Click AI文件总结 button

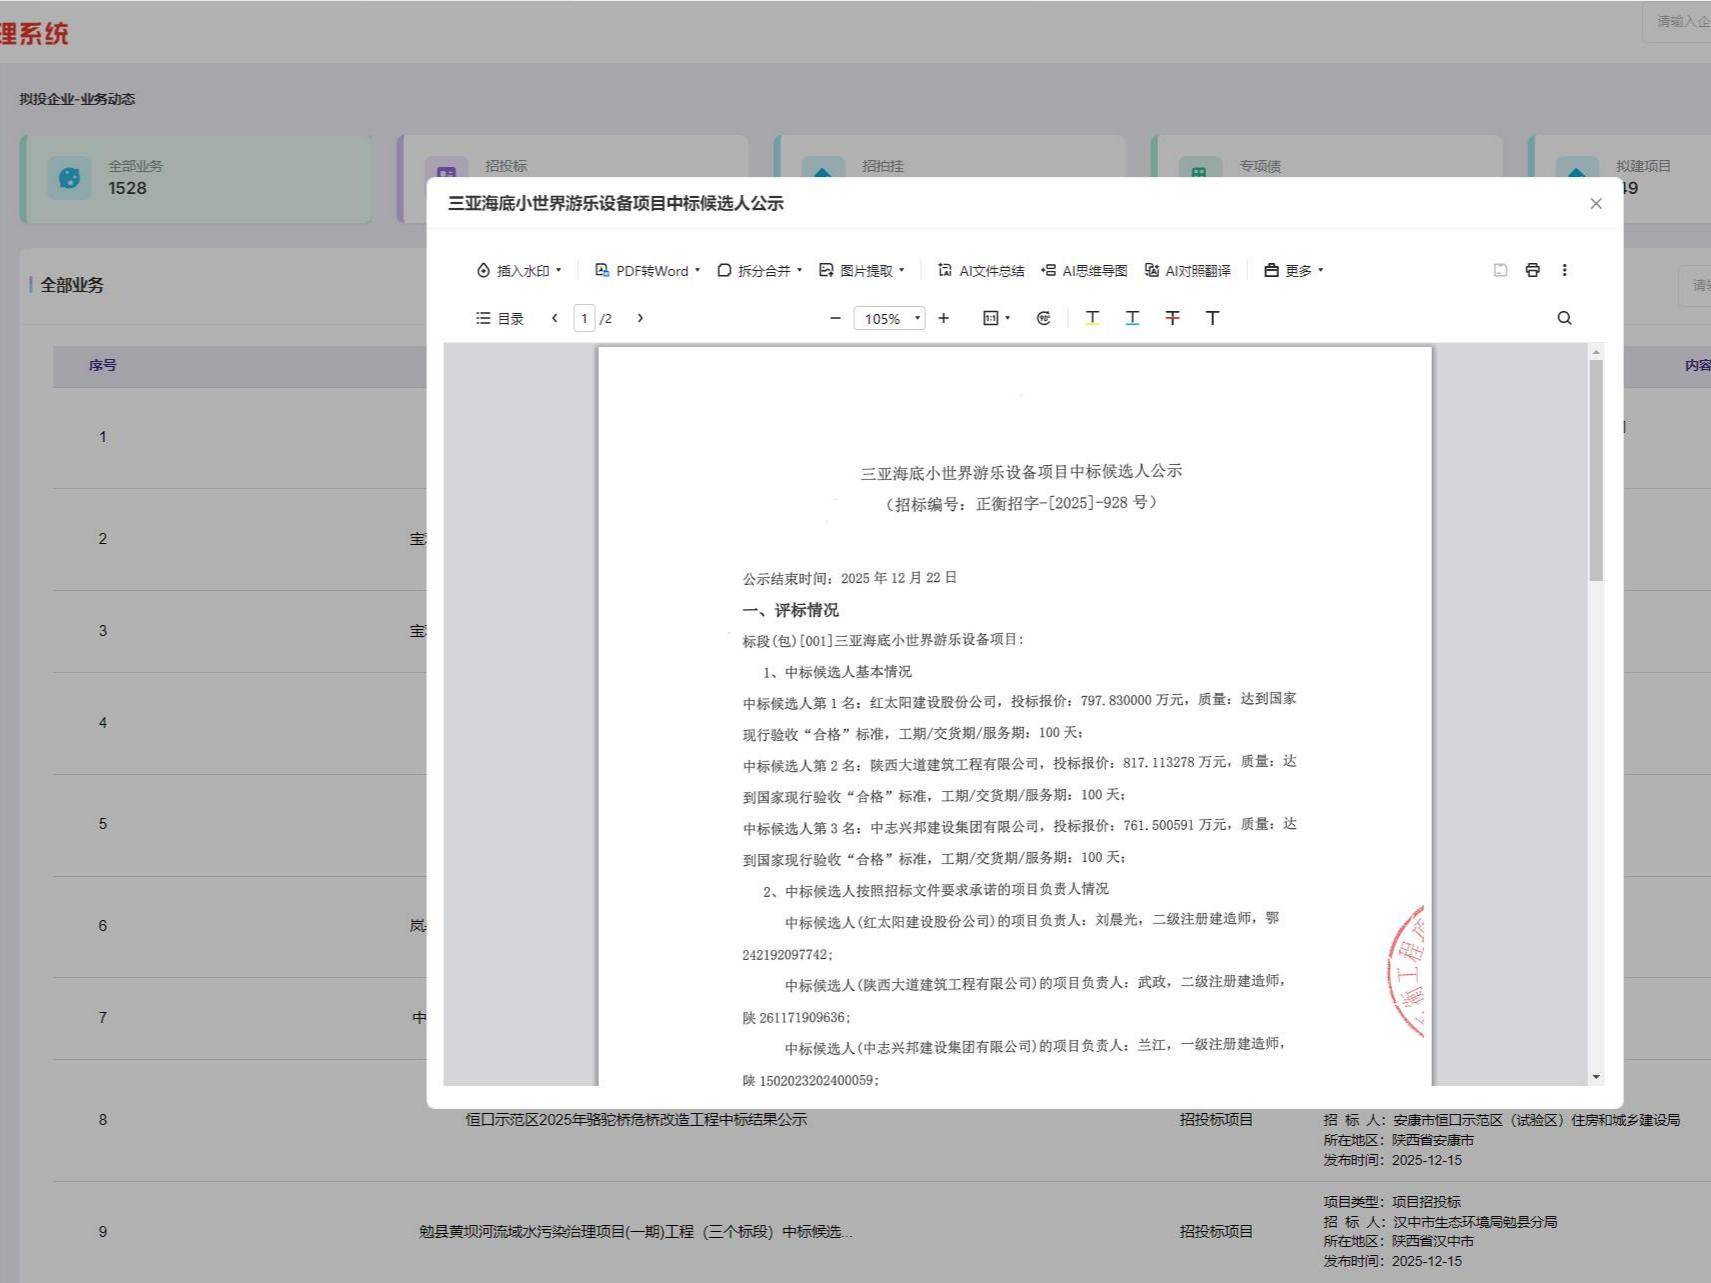[980, 270]
